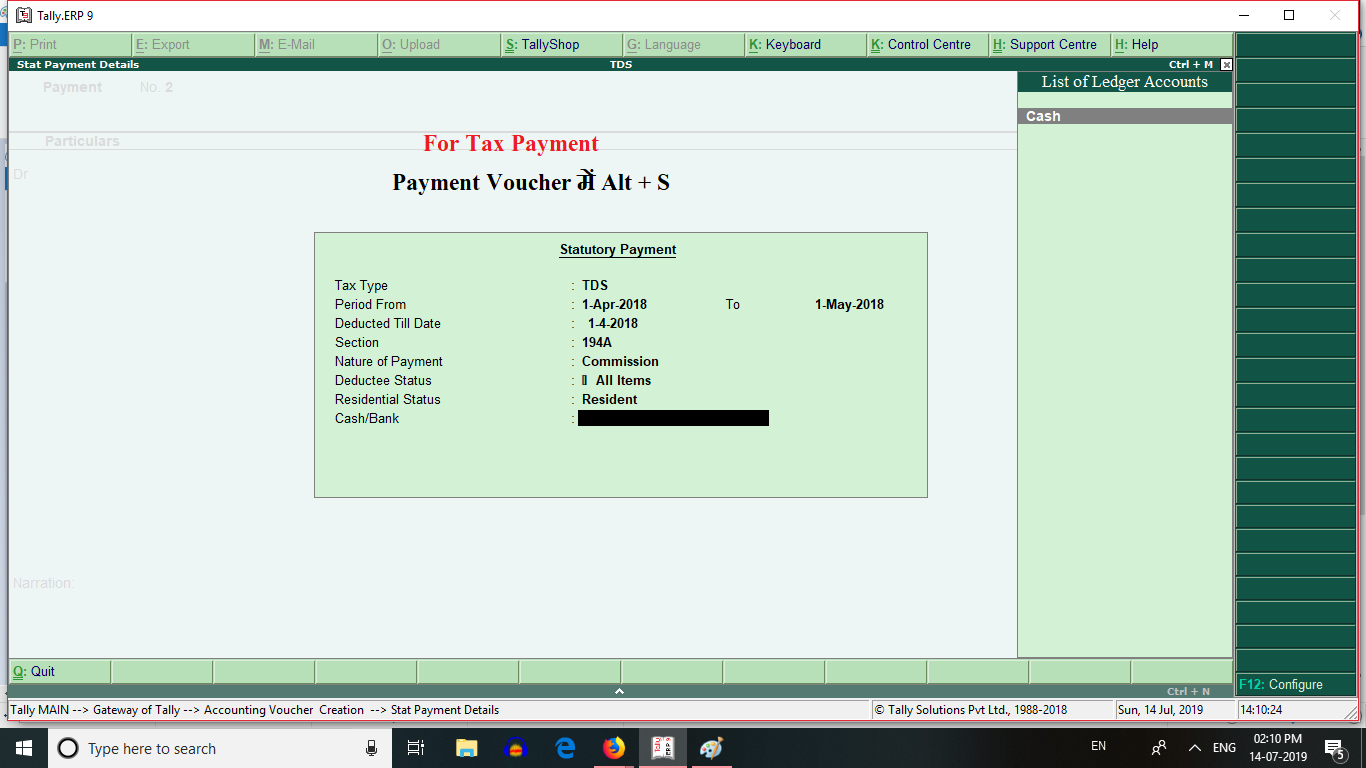Viewport: 1366px width, 768px height.
Task: Open Task View from the taskbar
Action: click(x=415, y=748)
